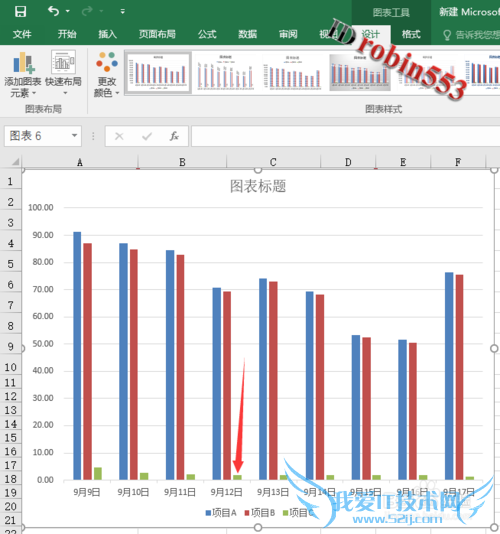
Task: Open the Undo history dropdown arrow
Action: (x=68, y=12)
